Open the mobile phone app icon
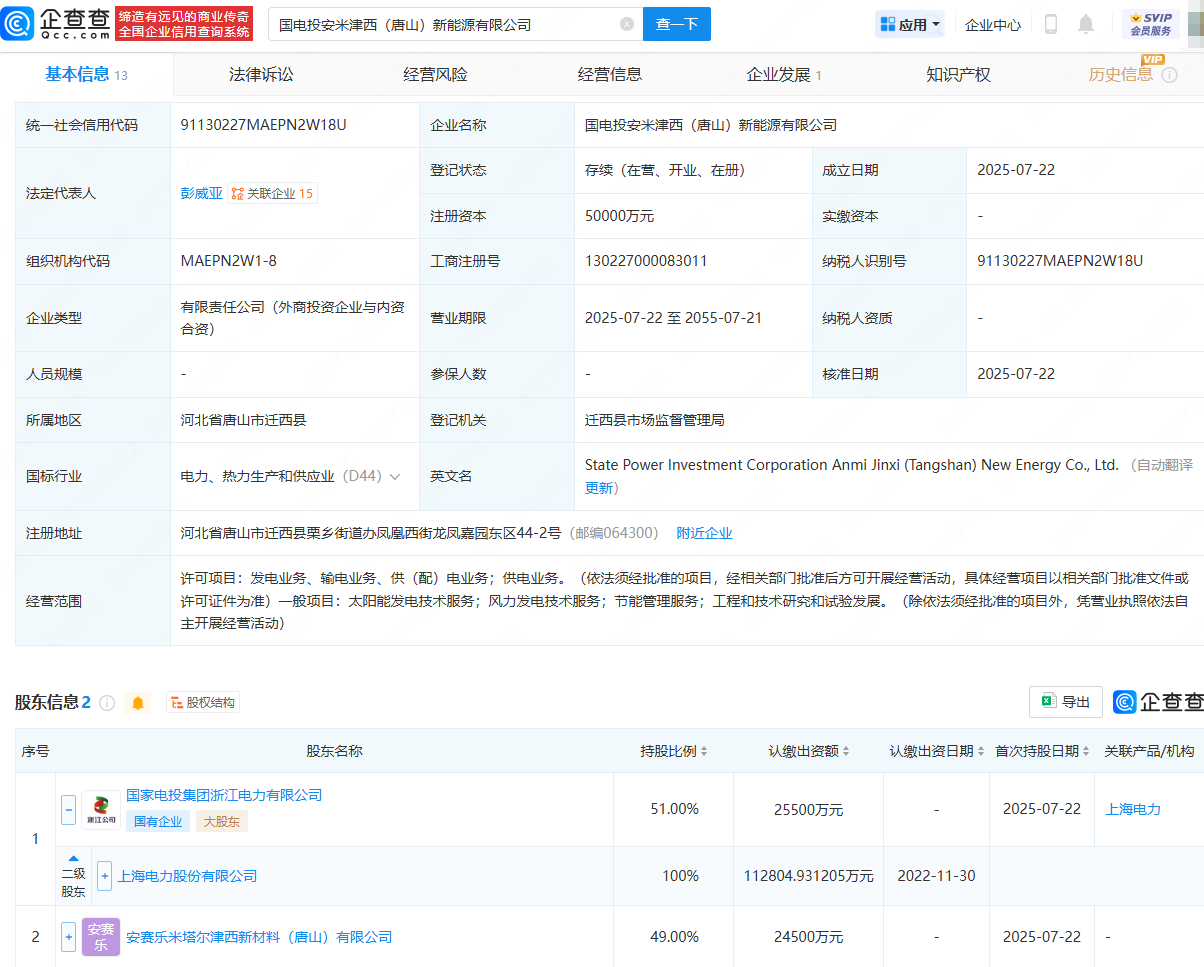This screenshot has height=967, width=1204. pos(1051,24)
